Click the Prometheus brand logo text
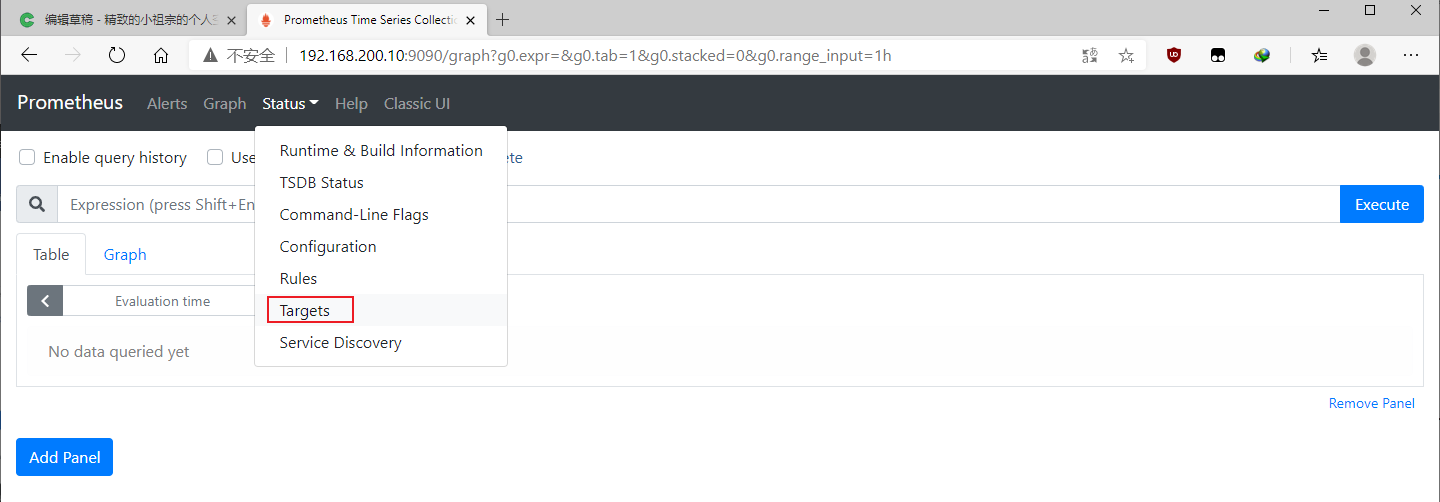 (x=70, y=102)
